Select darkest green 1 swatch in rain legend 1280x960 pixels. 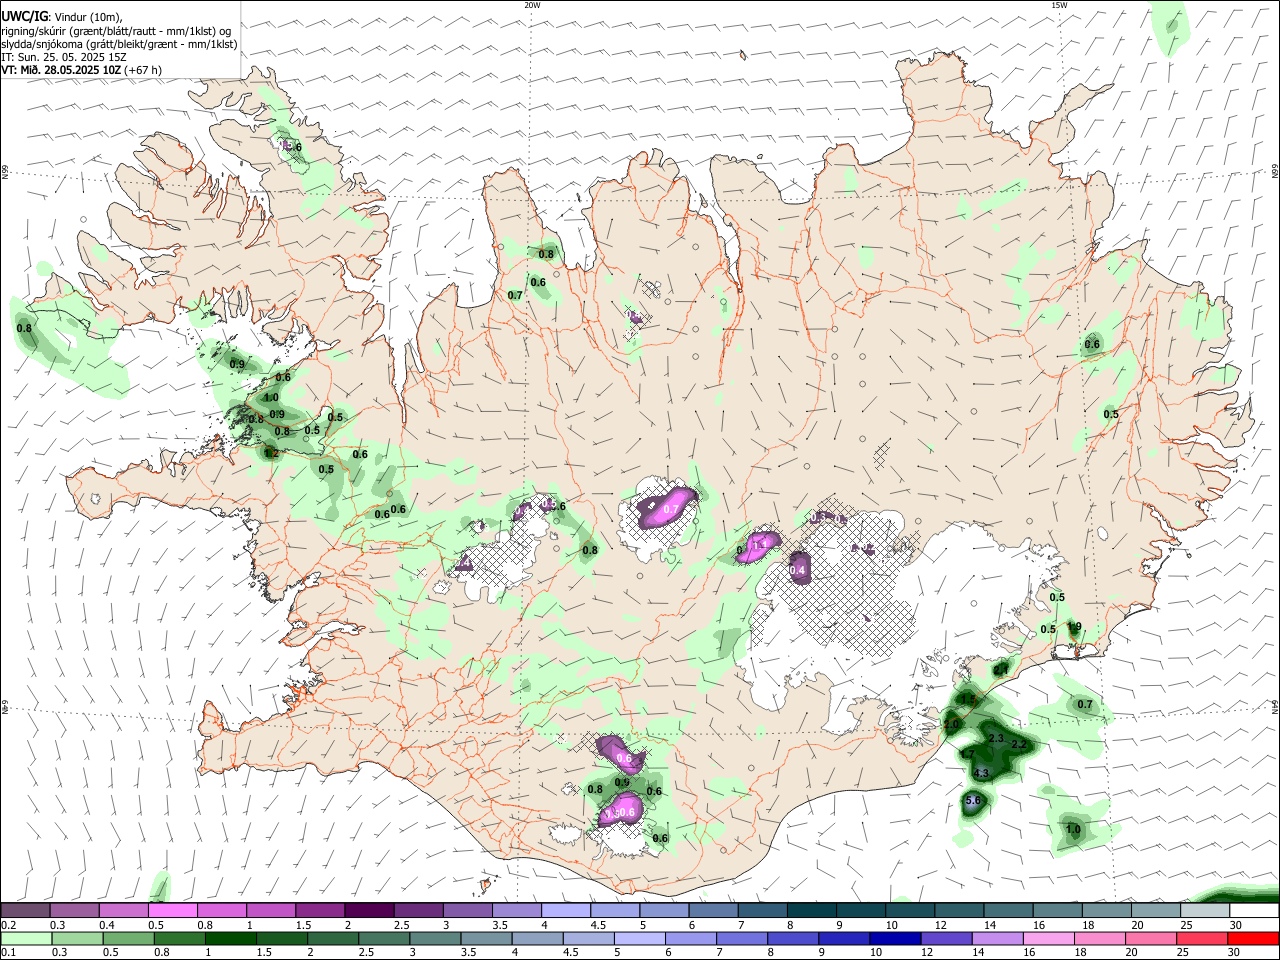click(x=231, y=938)
